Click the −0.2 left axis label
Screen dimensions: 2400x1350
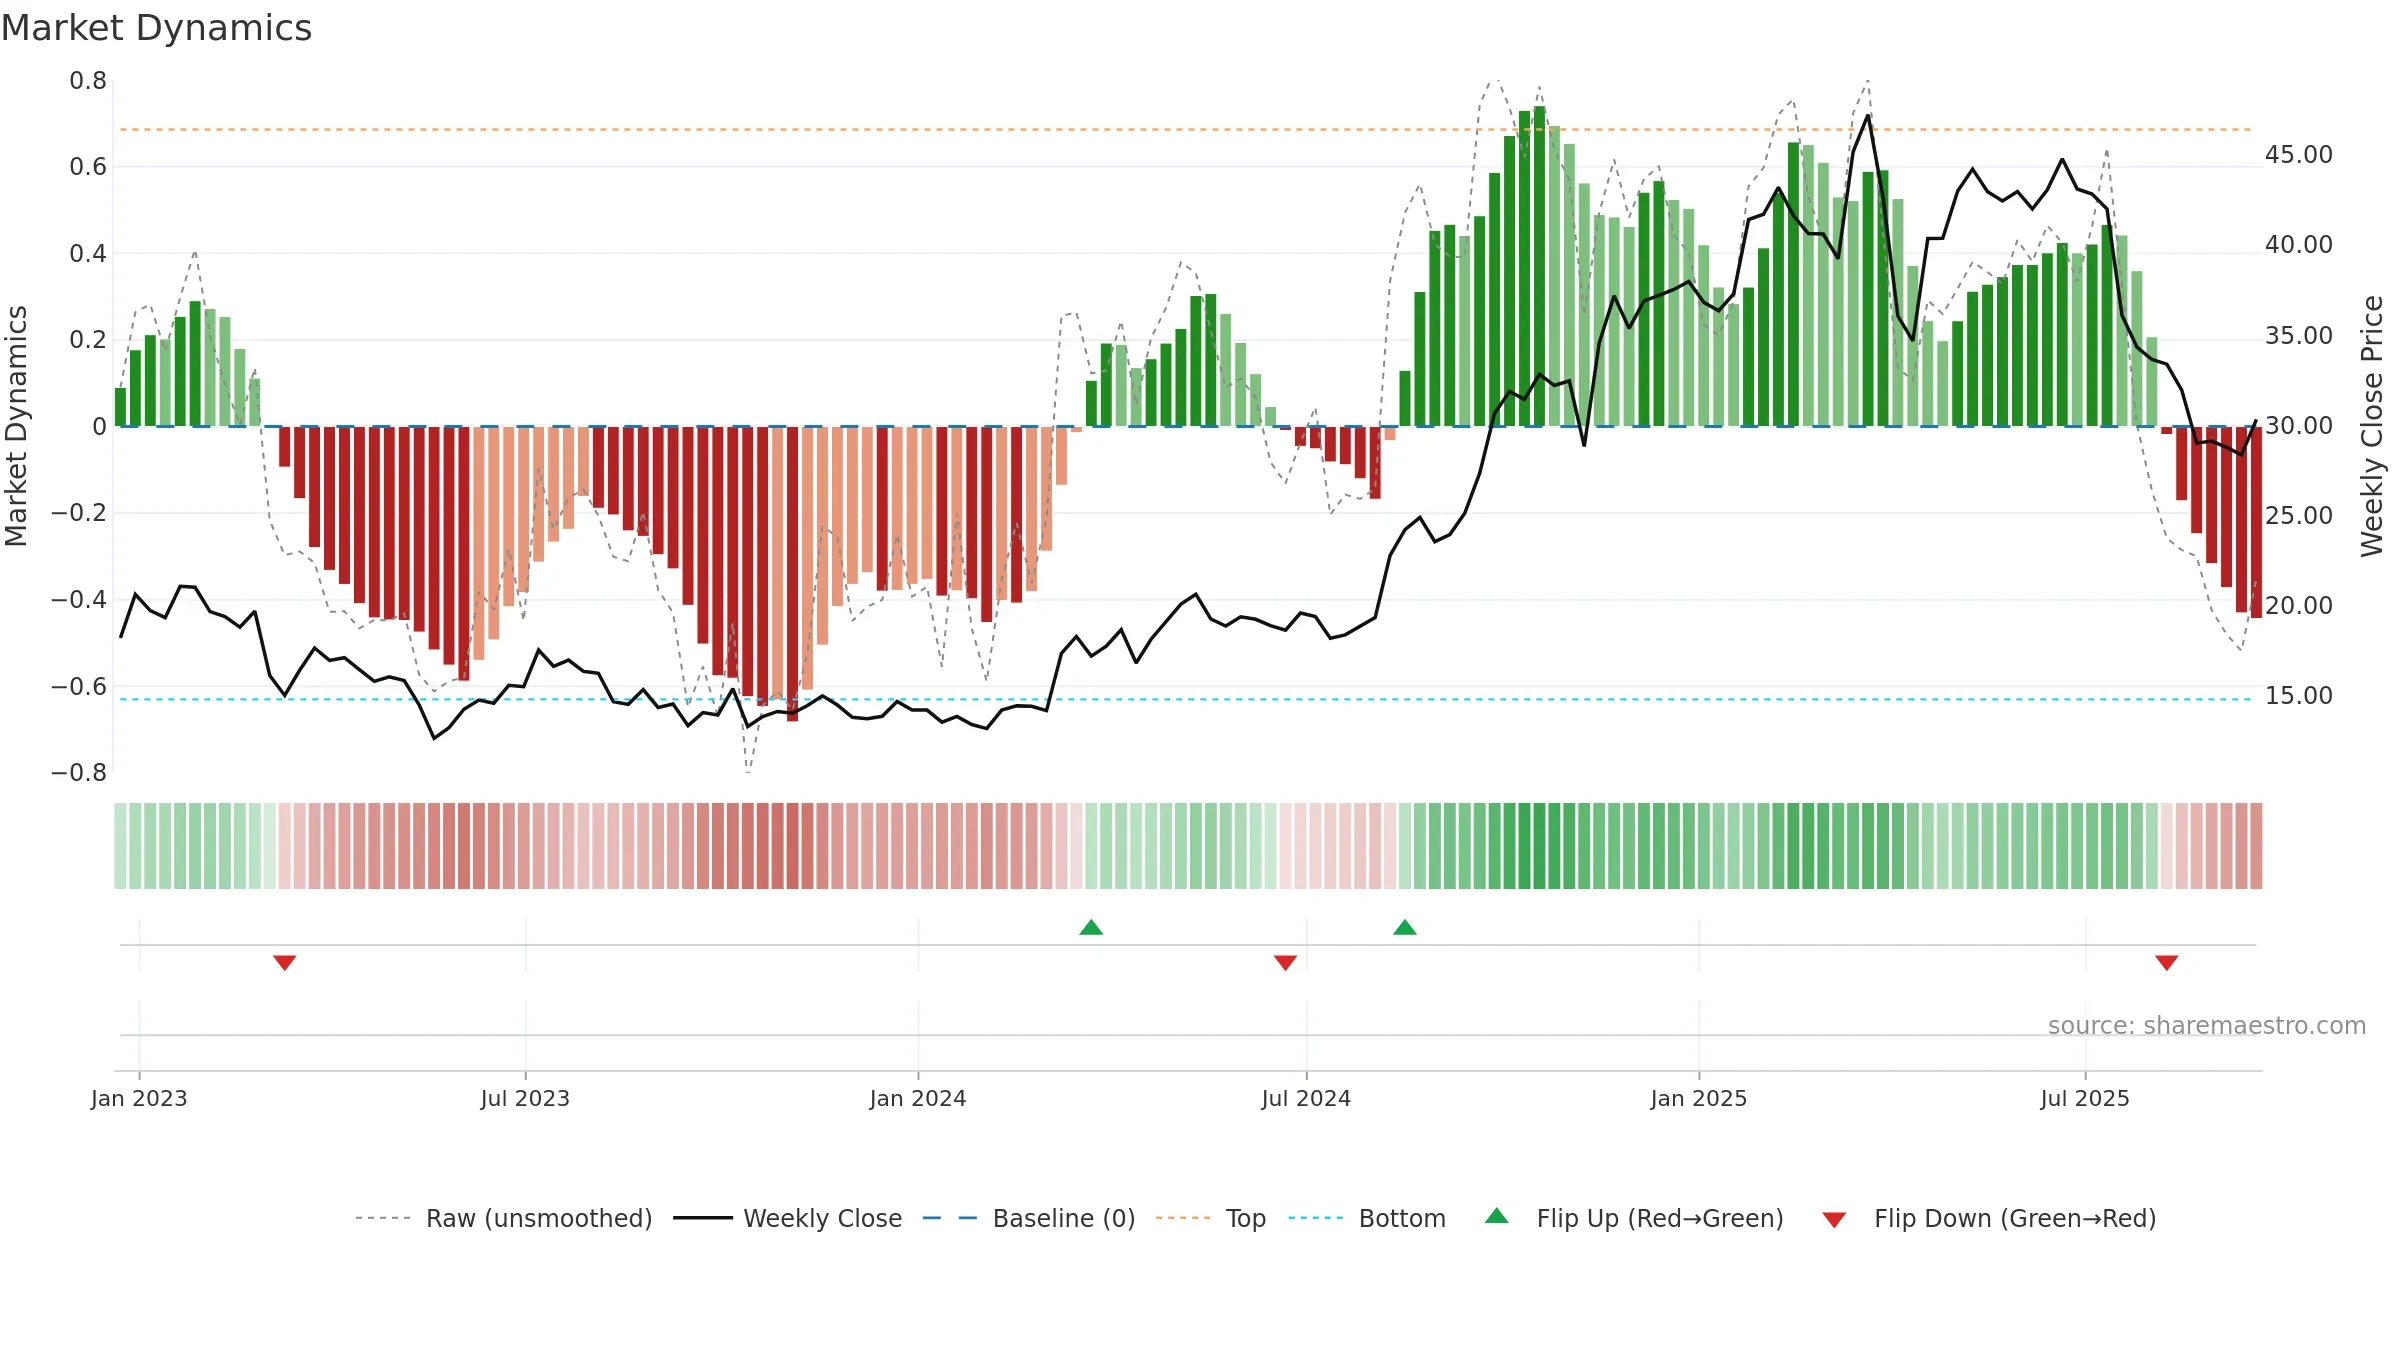point(79,513)
